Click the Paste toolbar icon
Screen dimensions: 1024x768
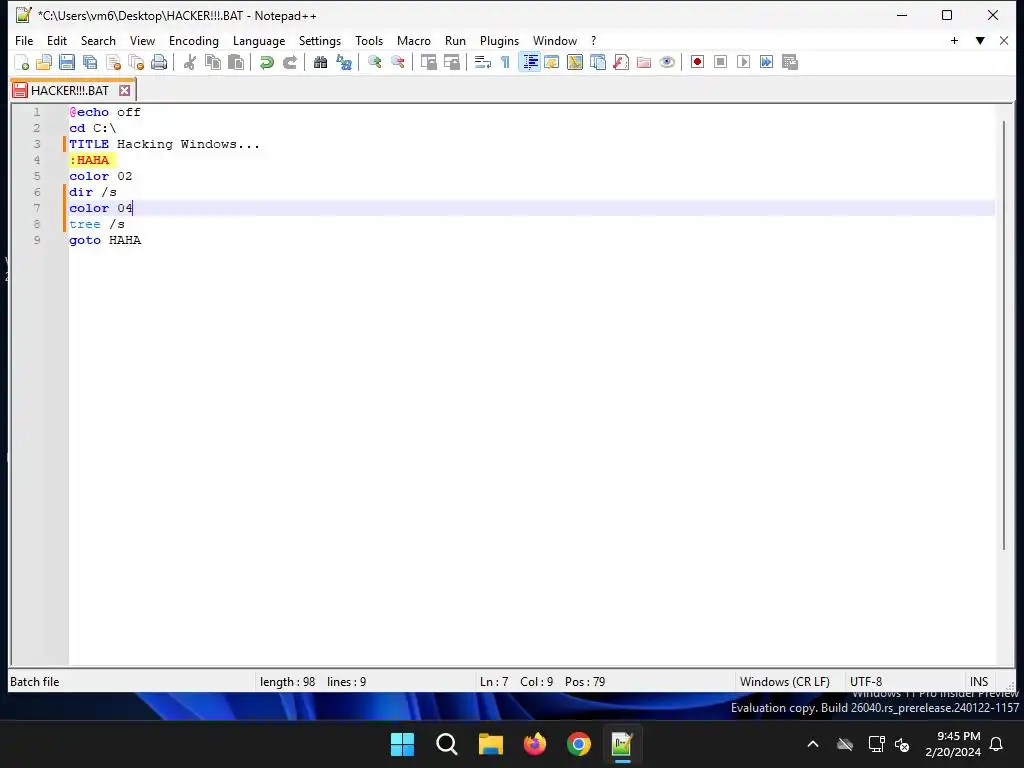236,62
